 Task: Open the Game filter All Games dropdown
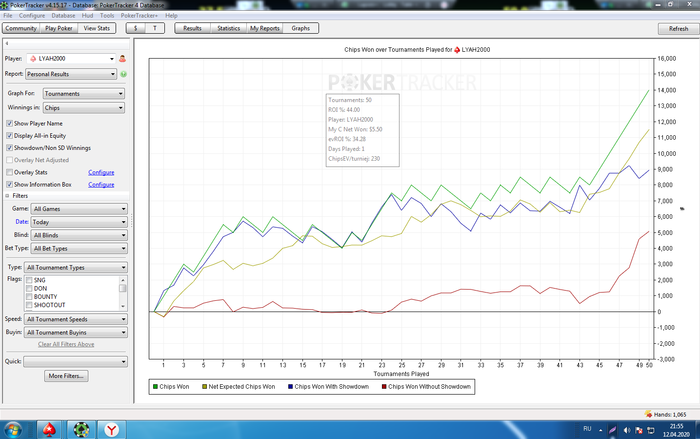click(79, 209)
